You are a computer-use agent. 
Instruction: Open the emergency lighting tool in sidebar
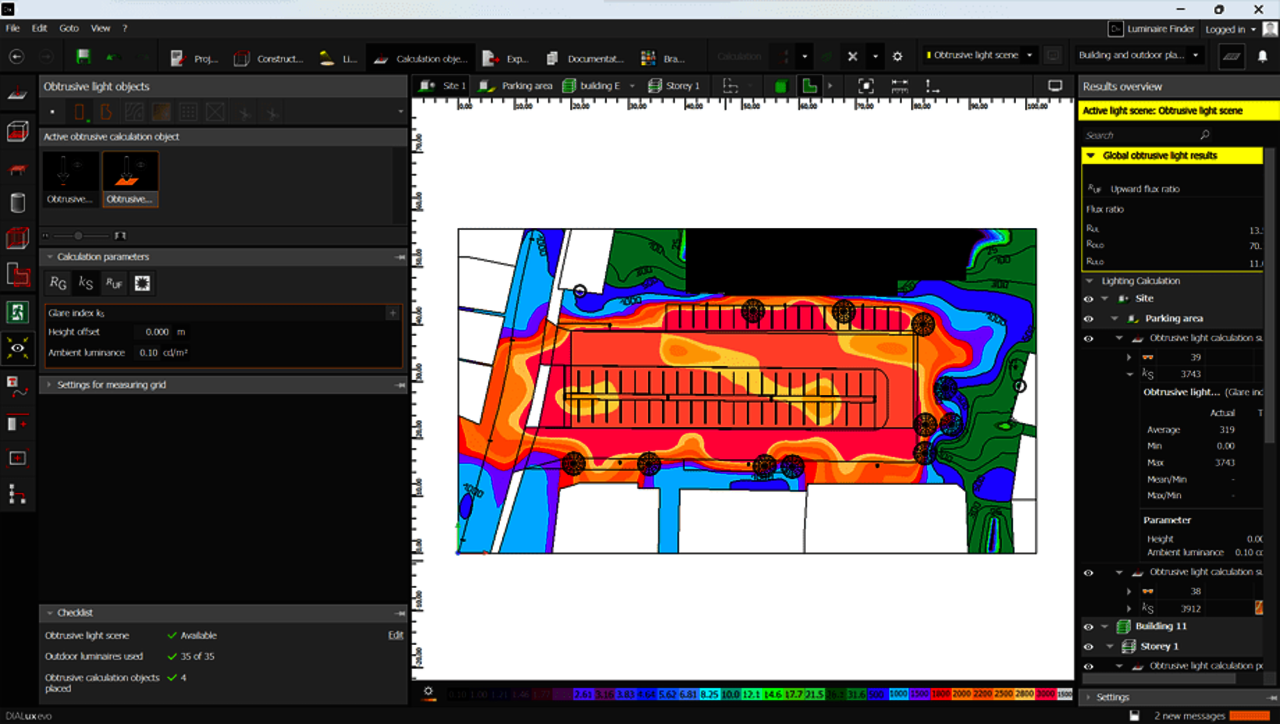coord(17,311)
